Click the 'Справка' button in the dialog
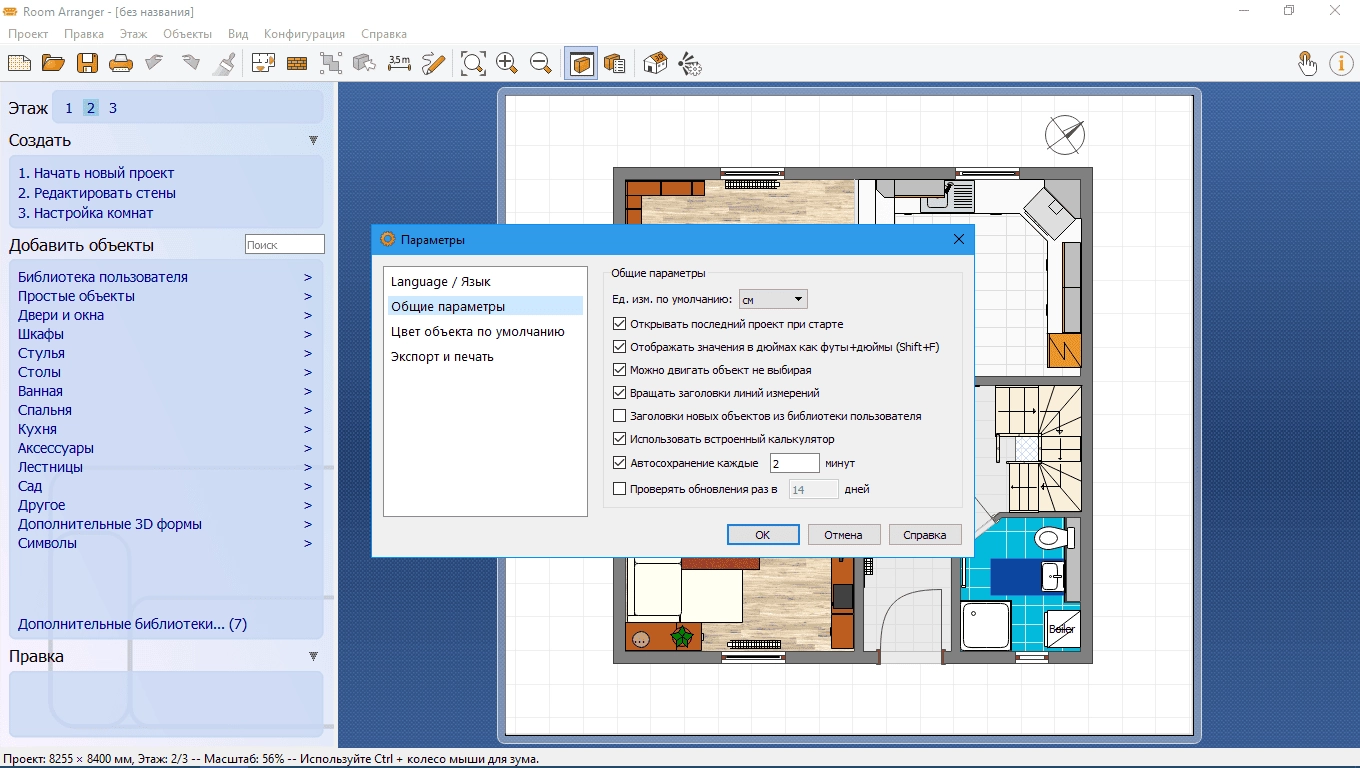The width and height of the screenshot is (1360, 768). [x=924, y=535]
